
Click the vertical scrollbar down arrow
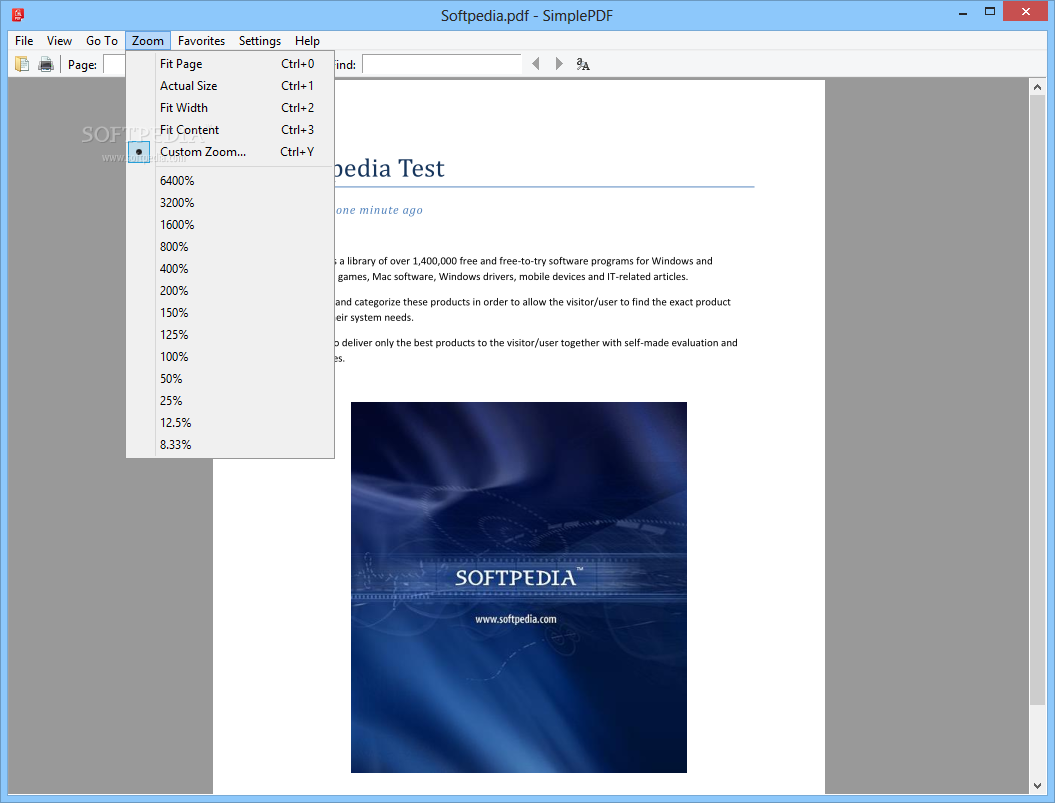[1037, 785]
